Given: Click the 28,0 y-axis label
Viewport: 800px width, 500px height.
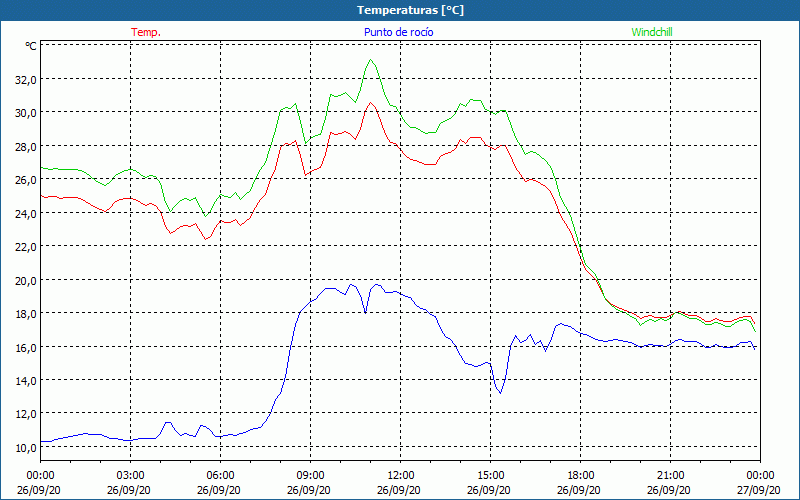Looking at the screenshot, I should [26, 146].
